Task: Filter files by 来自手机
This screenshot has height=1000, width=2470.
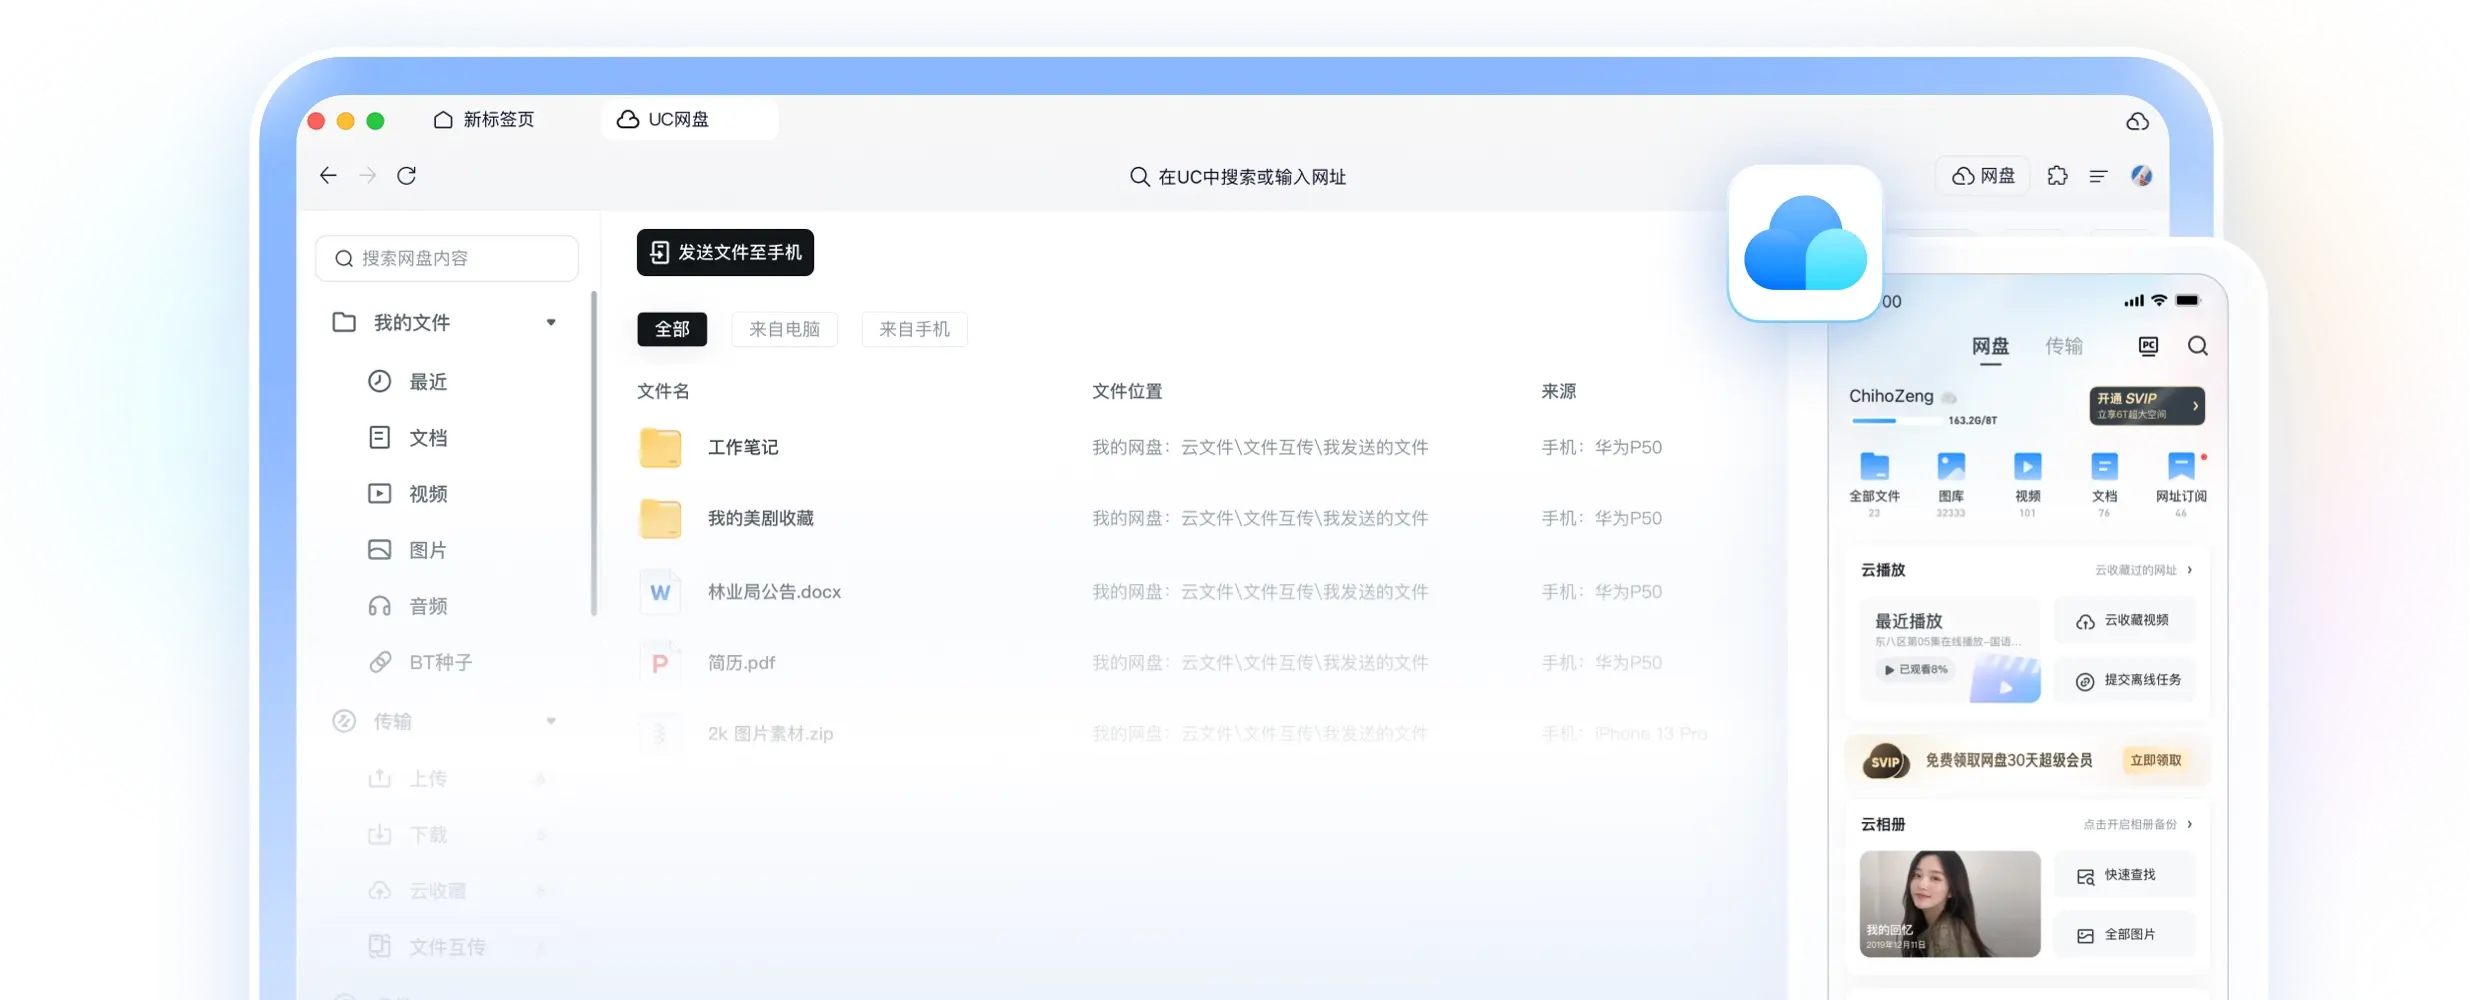Action: [x=913, y=329]
